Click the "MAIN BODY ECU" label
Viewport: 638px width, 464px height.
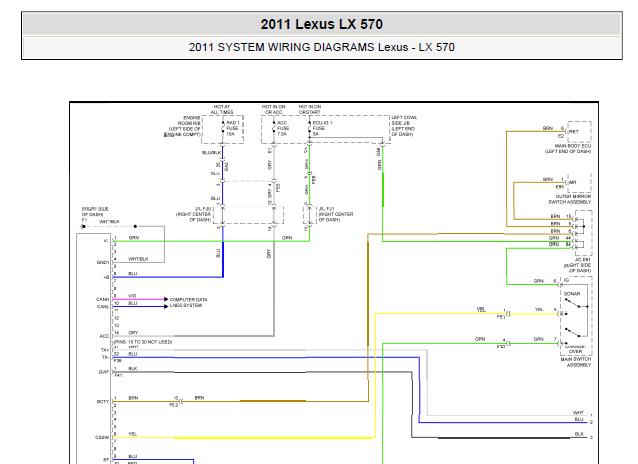(568, 149)
